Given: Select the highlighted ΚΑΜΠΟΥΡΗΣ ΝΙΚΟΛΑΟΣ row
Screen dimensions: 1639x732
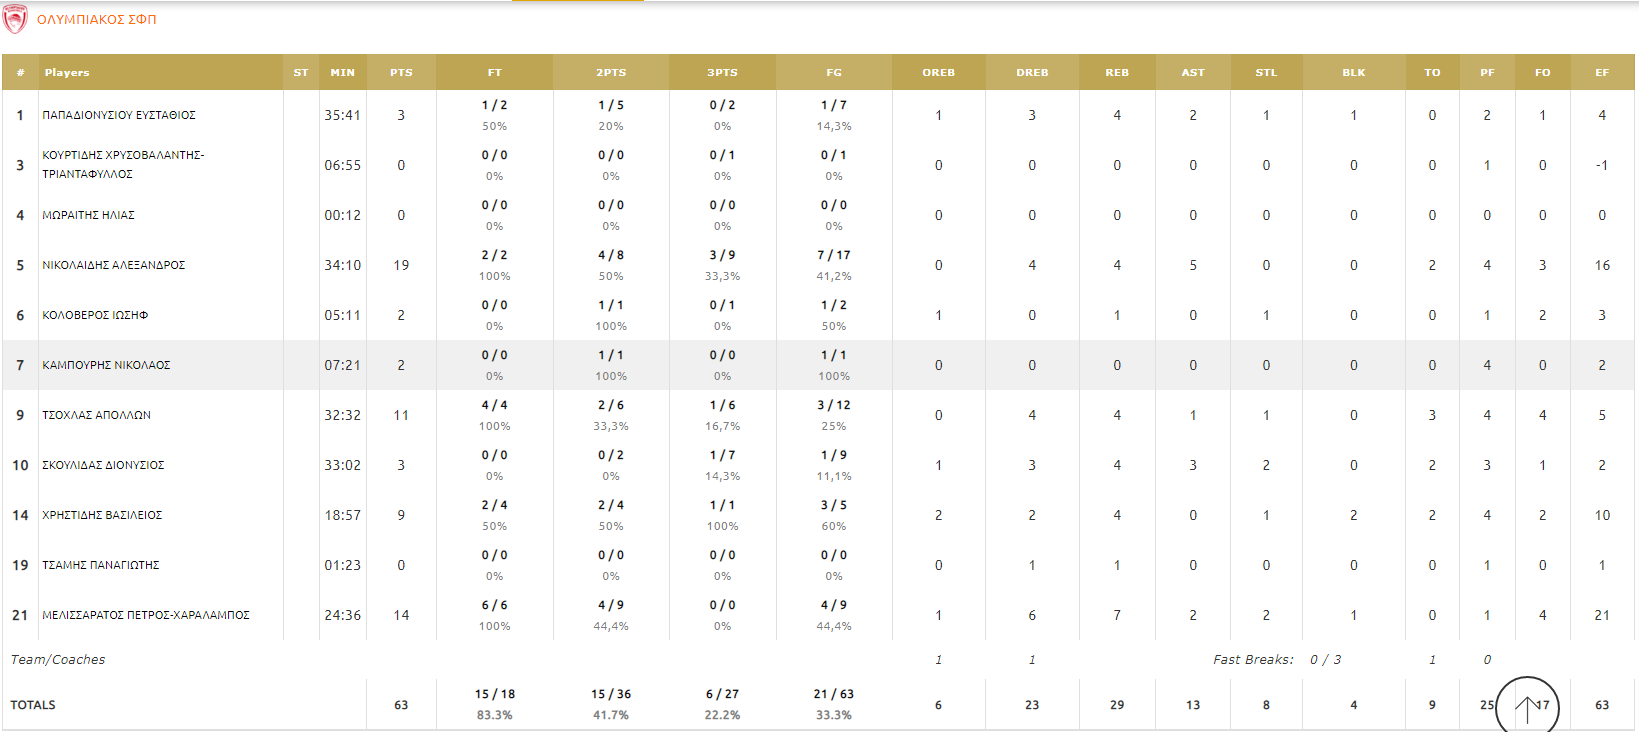Looking at the screenshot, I should click(x=106, y=365).
